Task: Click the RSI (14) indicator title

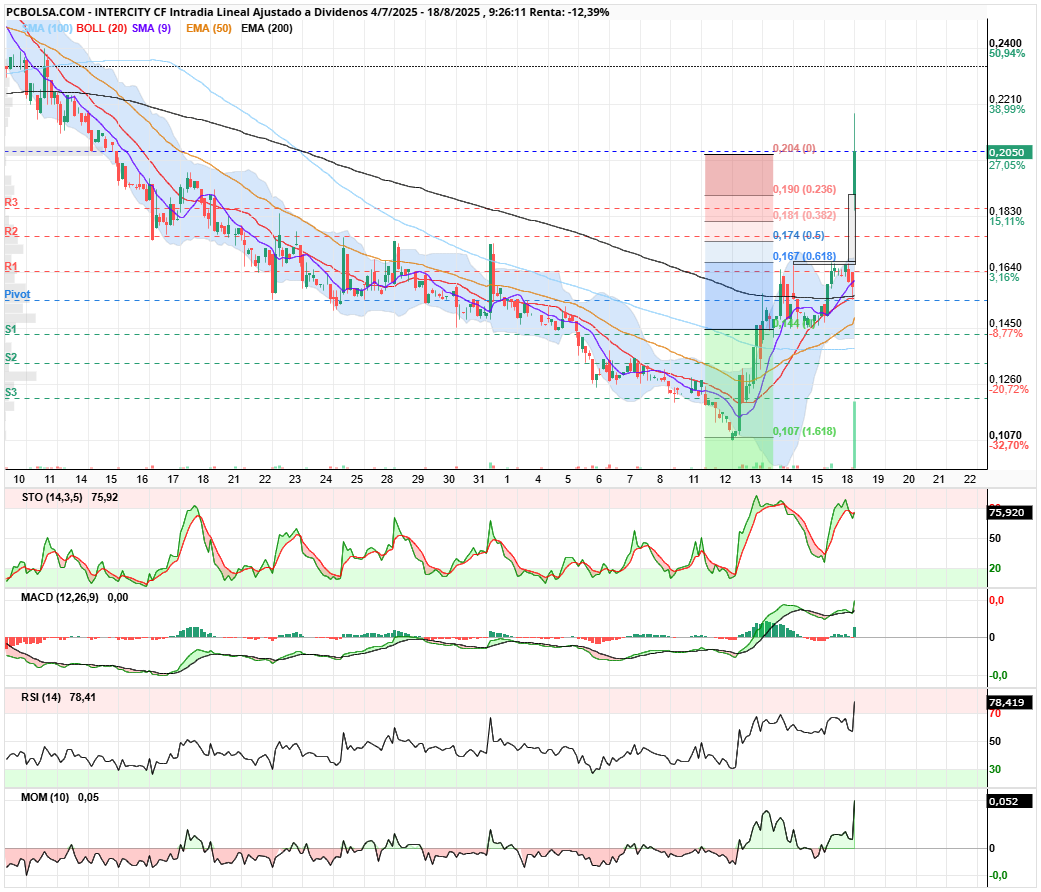Action: coord(41,698)
